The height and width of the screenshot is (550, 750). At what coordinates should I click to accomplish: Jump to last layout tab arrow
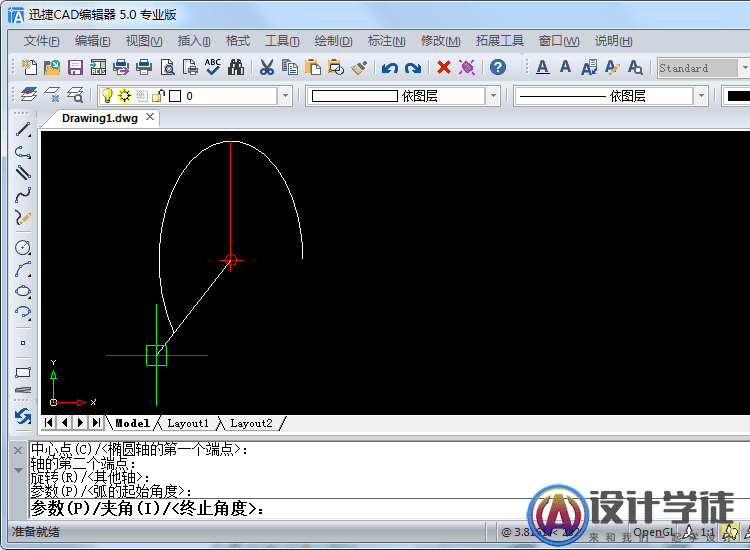coord(96,422)
